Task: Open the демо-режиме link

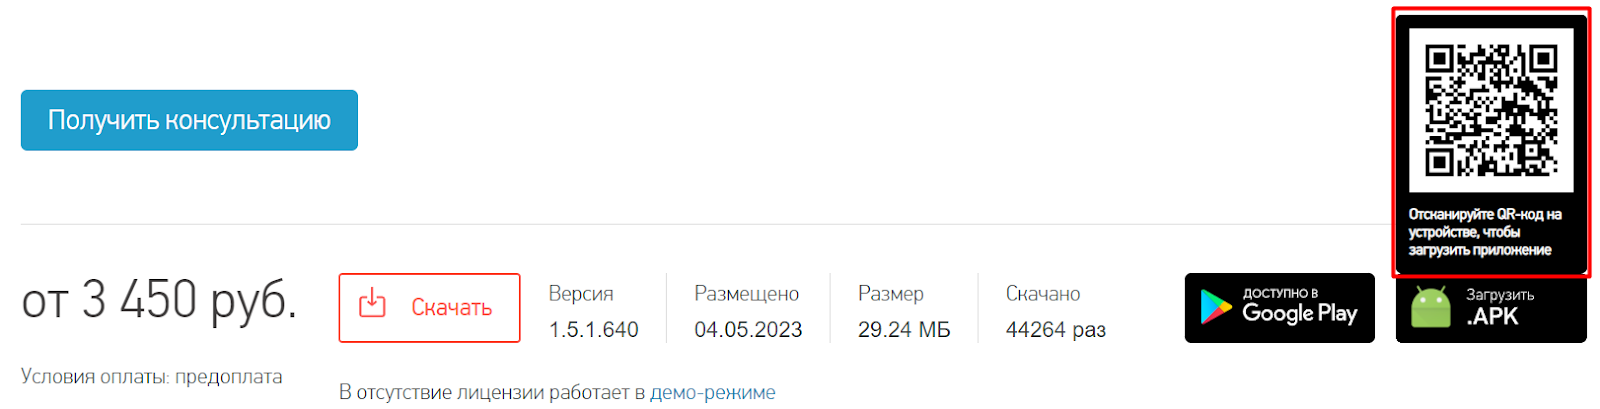Action: click(x=713, y=392)
